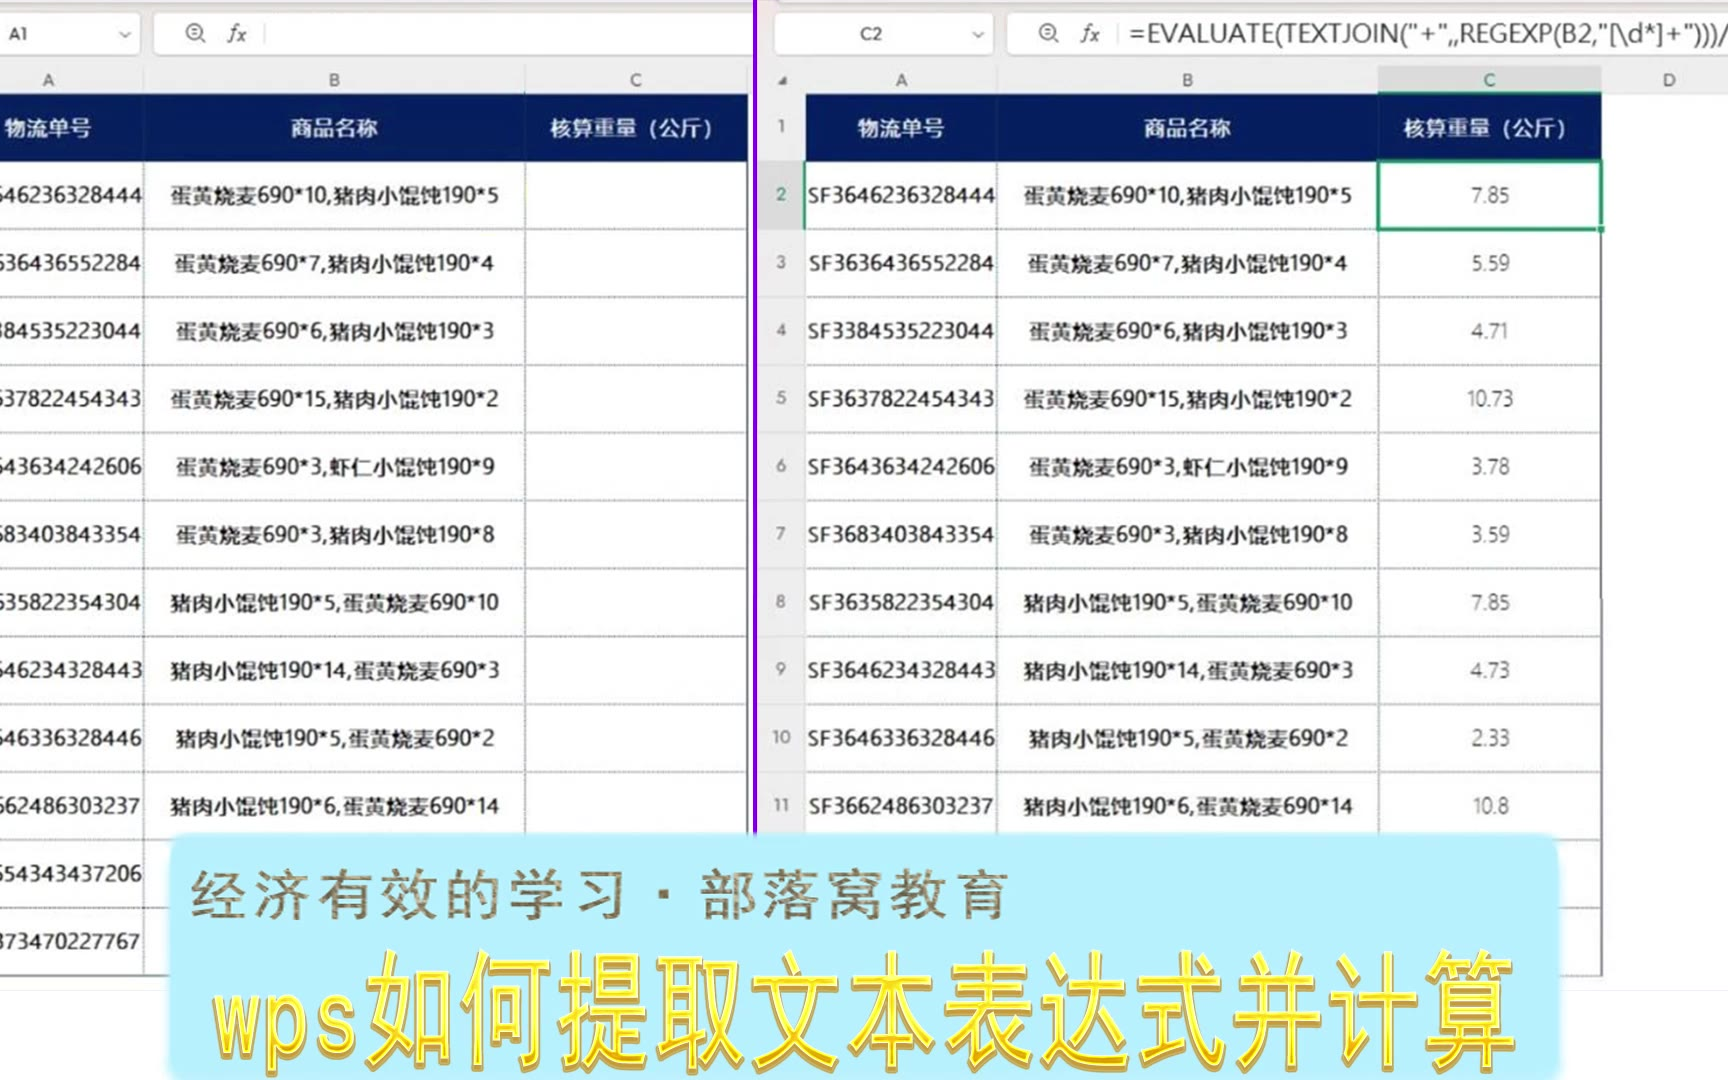
Task: Click cell C2 showing 7.85
Action: [1489, 195]
